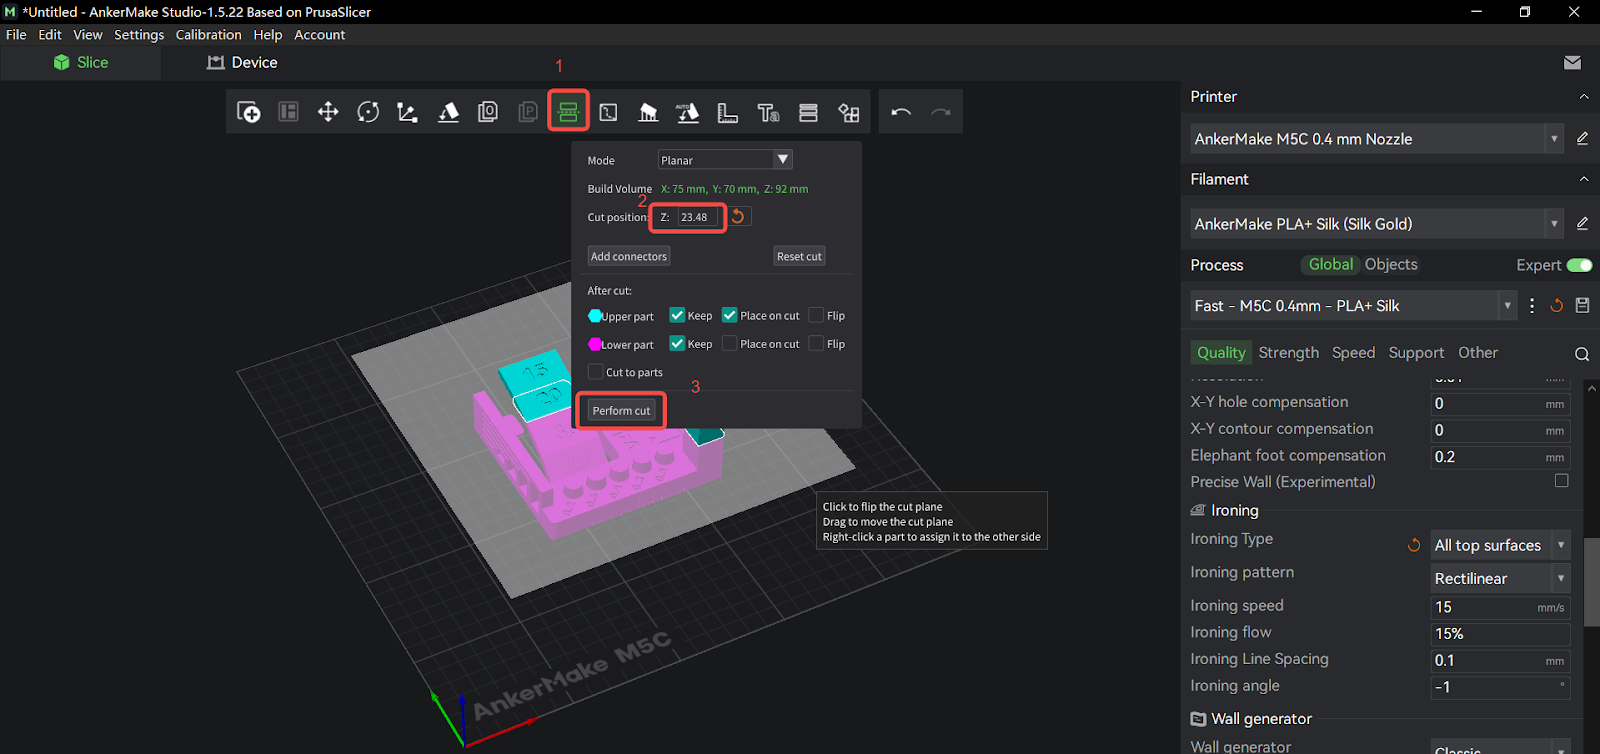Screen dimensions: 1600x754
Task: Open the cut Mode dropdown
Action: pos(725,160)
